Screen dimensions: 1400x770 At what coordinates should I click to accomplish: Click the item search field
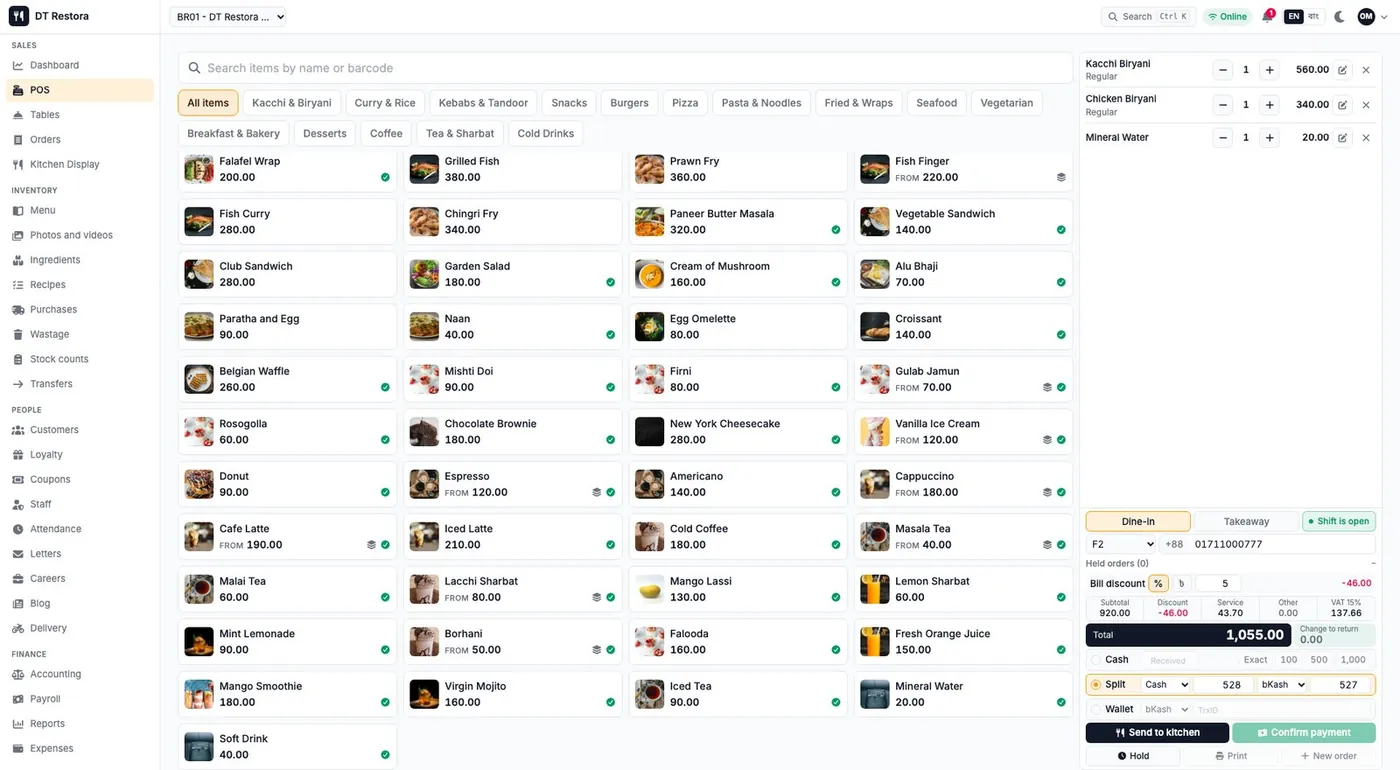pos(625,68)
